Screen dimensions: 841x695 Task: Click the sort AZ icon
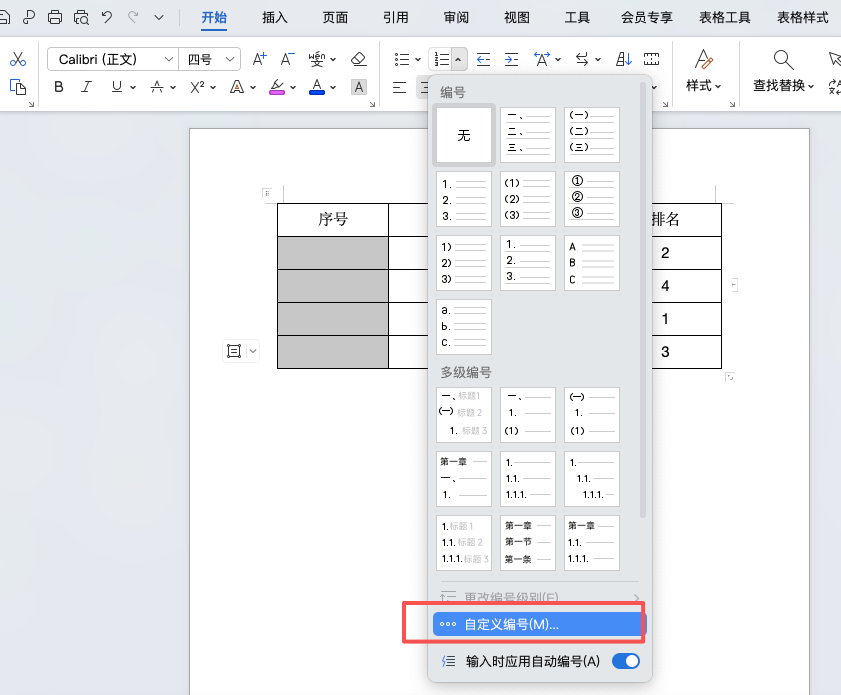[x=623, y=59]
